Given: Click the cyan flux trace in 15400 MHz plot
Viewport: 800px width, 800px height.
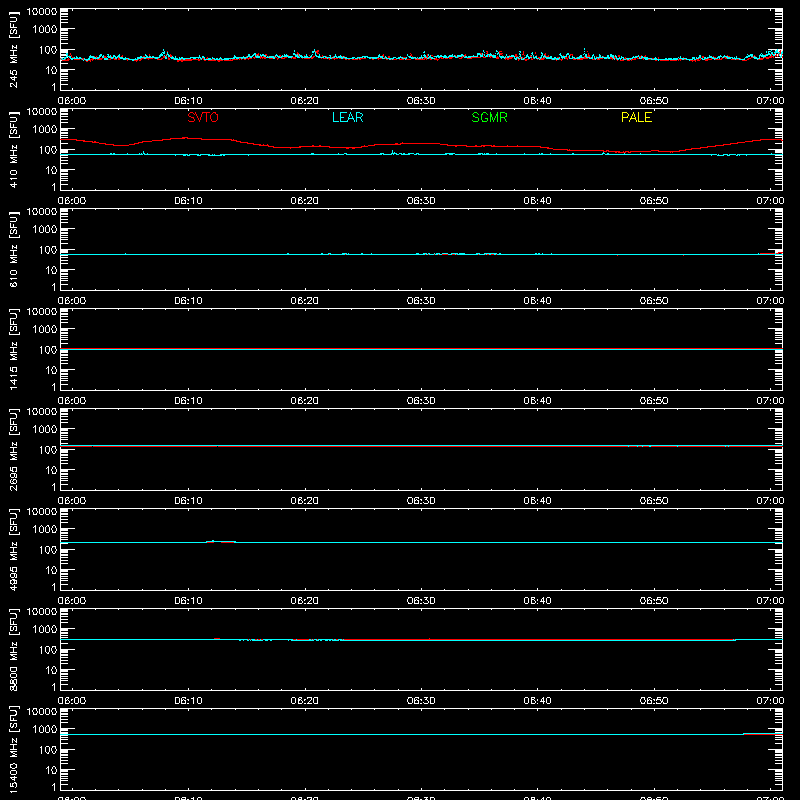Looking at the screenshot, I should pyautogui.click(x=421, y=734).
